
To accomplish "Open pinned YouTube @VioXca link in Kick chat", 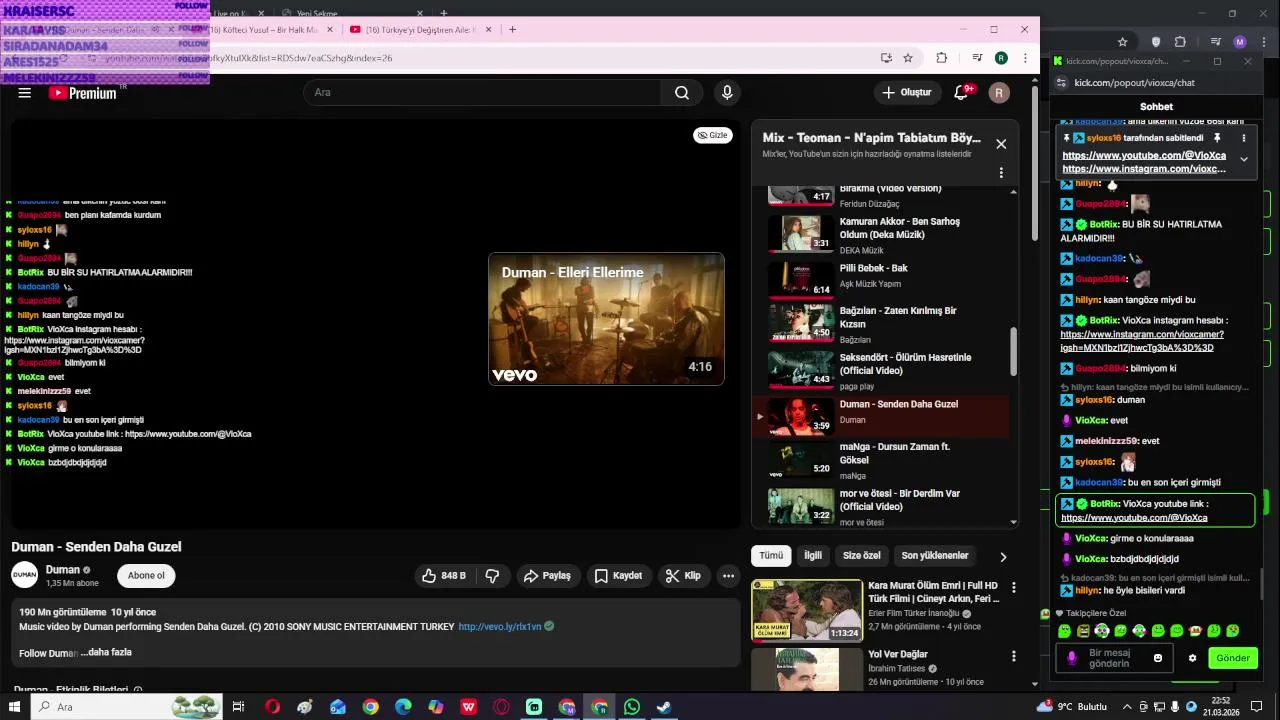I will tap(1144, 156).
